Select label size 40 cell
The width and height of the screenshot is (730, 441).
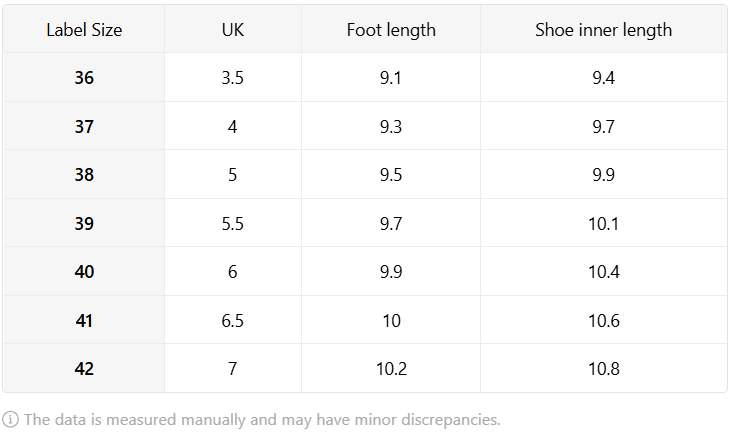[x=84, y=271]
